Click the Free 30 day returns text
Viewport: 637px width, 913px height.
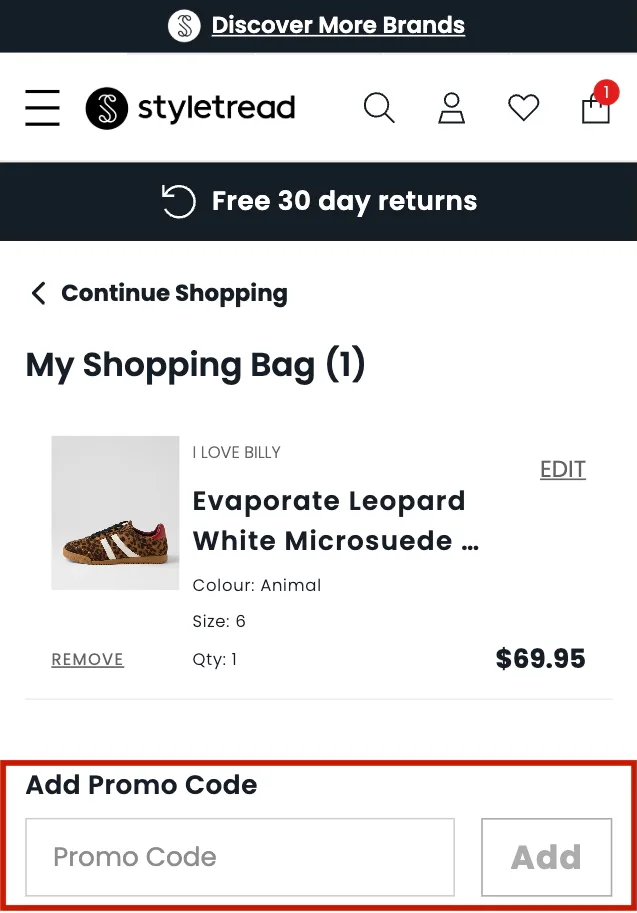click(344, 201)
